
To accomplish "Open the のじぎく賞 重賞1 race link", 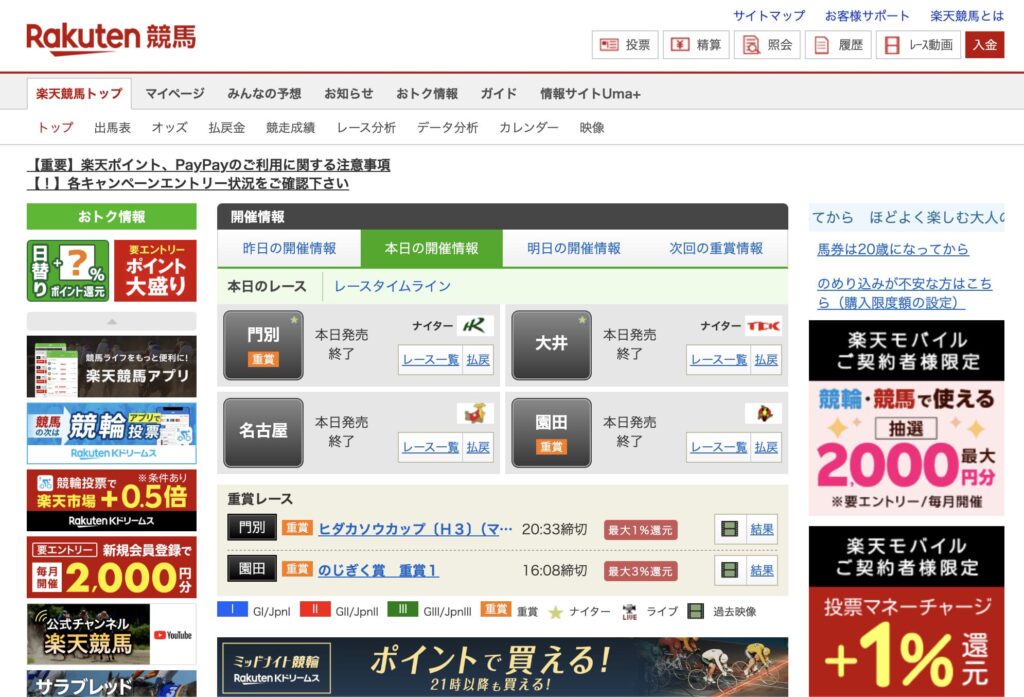I will (x=378, y=570).
